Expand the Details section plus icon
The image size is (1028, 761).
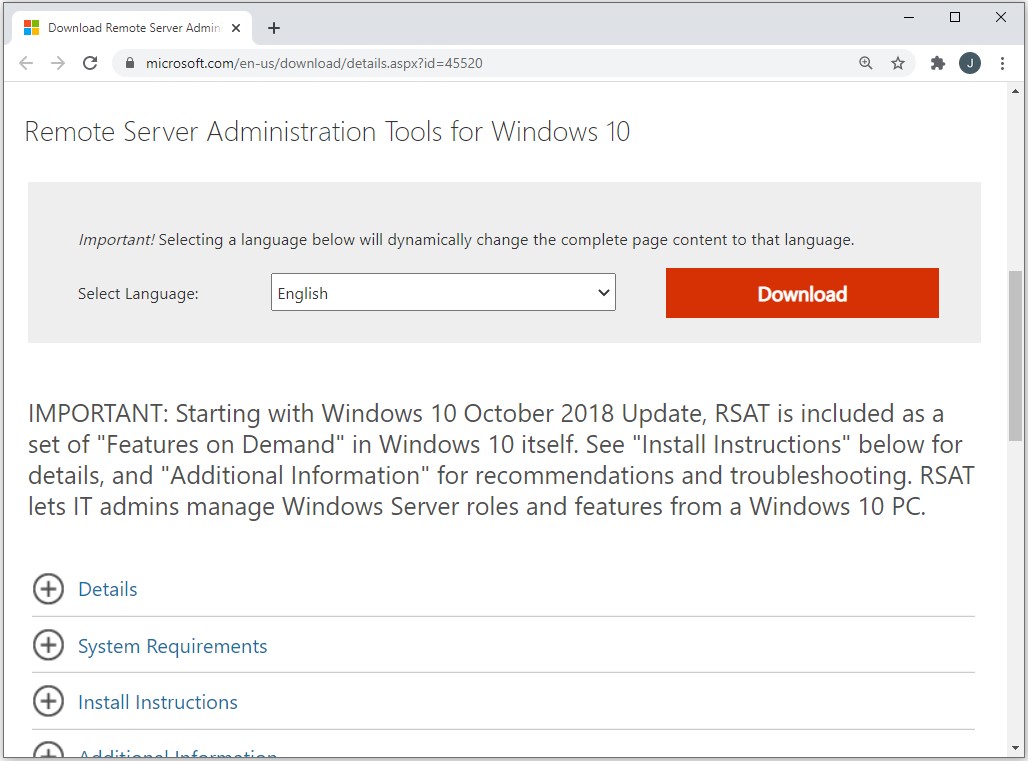pyautogui.click(x=49, y=589)
